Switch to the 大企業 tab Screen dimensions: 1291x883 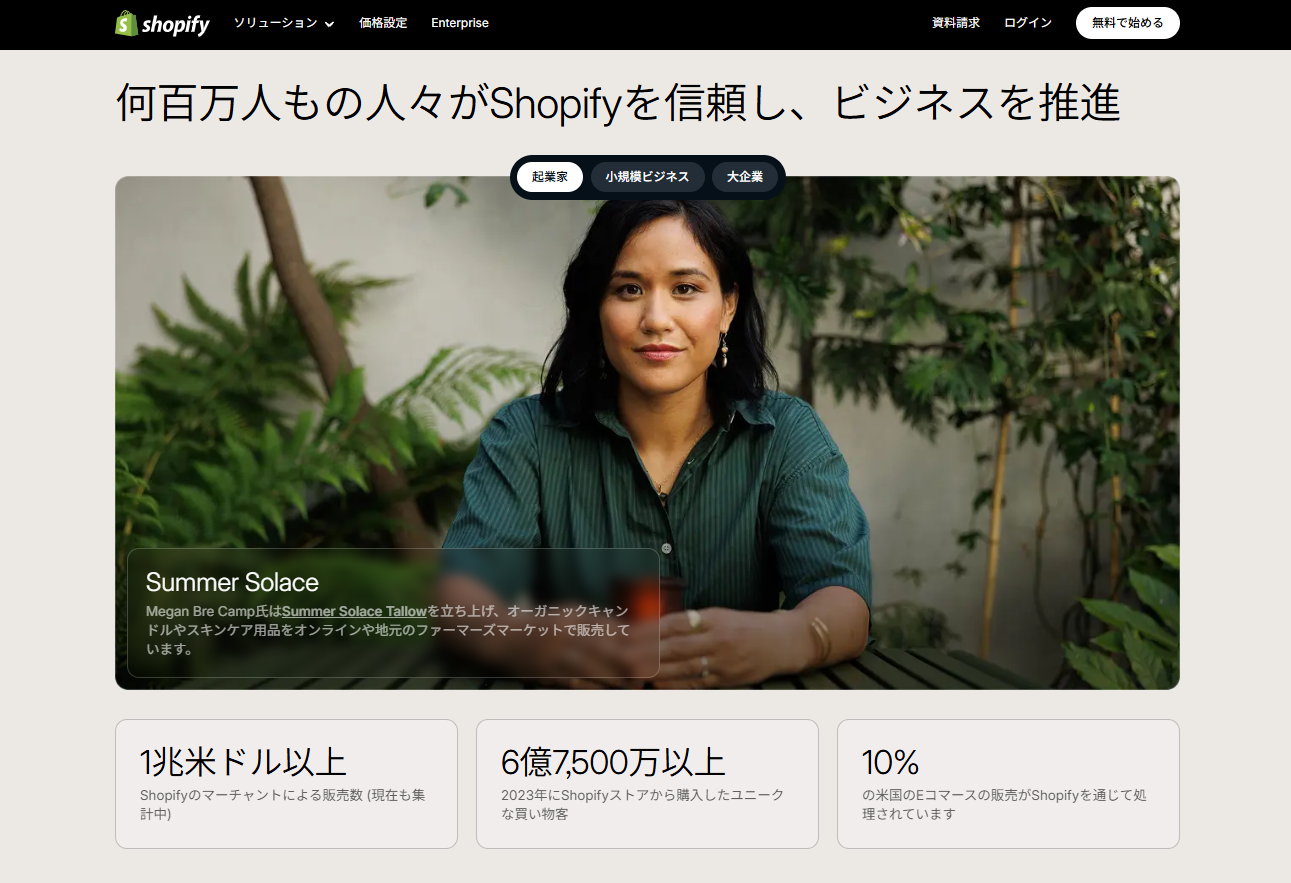(745, 177)
